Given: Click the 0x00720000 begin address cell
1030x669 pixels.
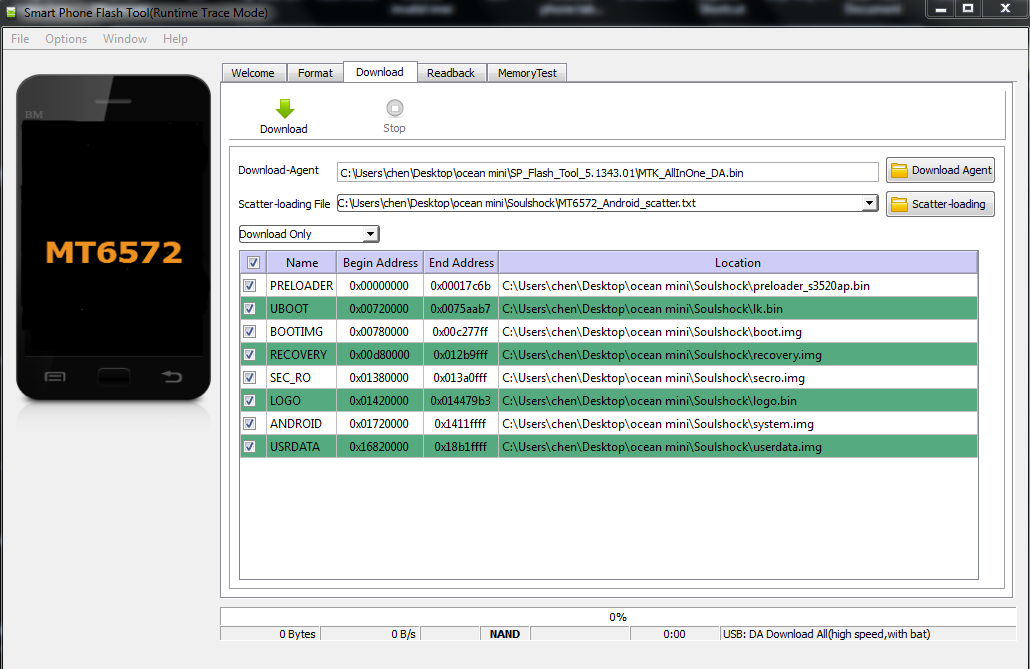Looking at the screenshot, I should coord(380,309).
